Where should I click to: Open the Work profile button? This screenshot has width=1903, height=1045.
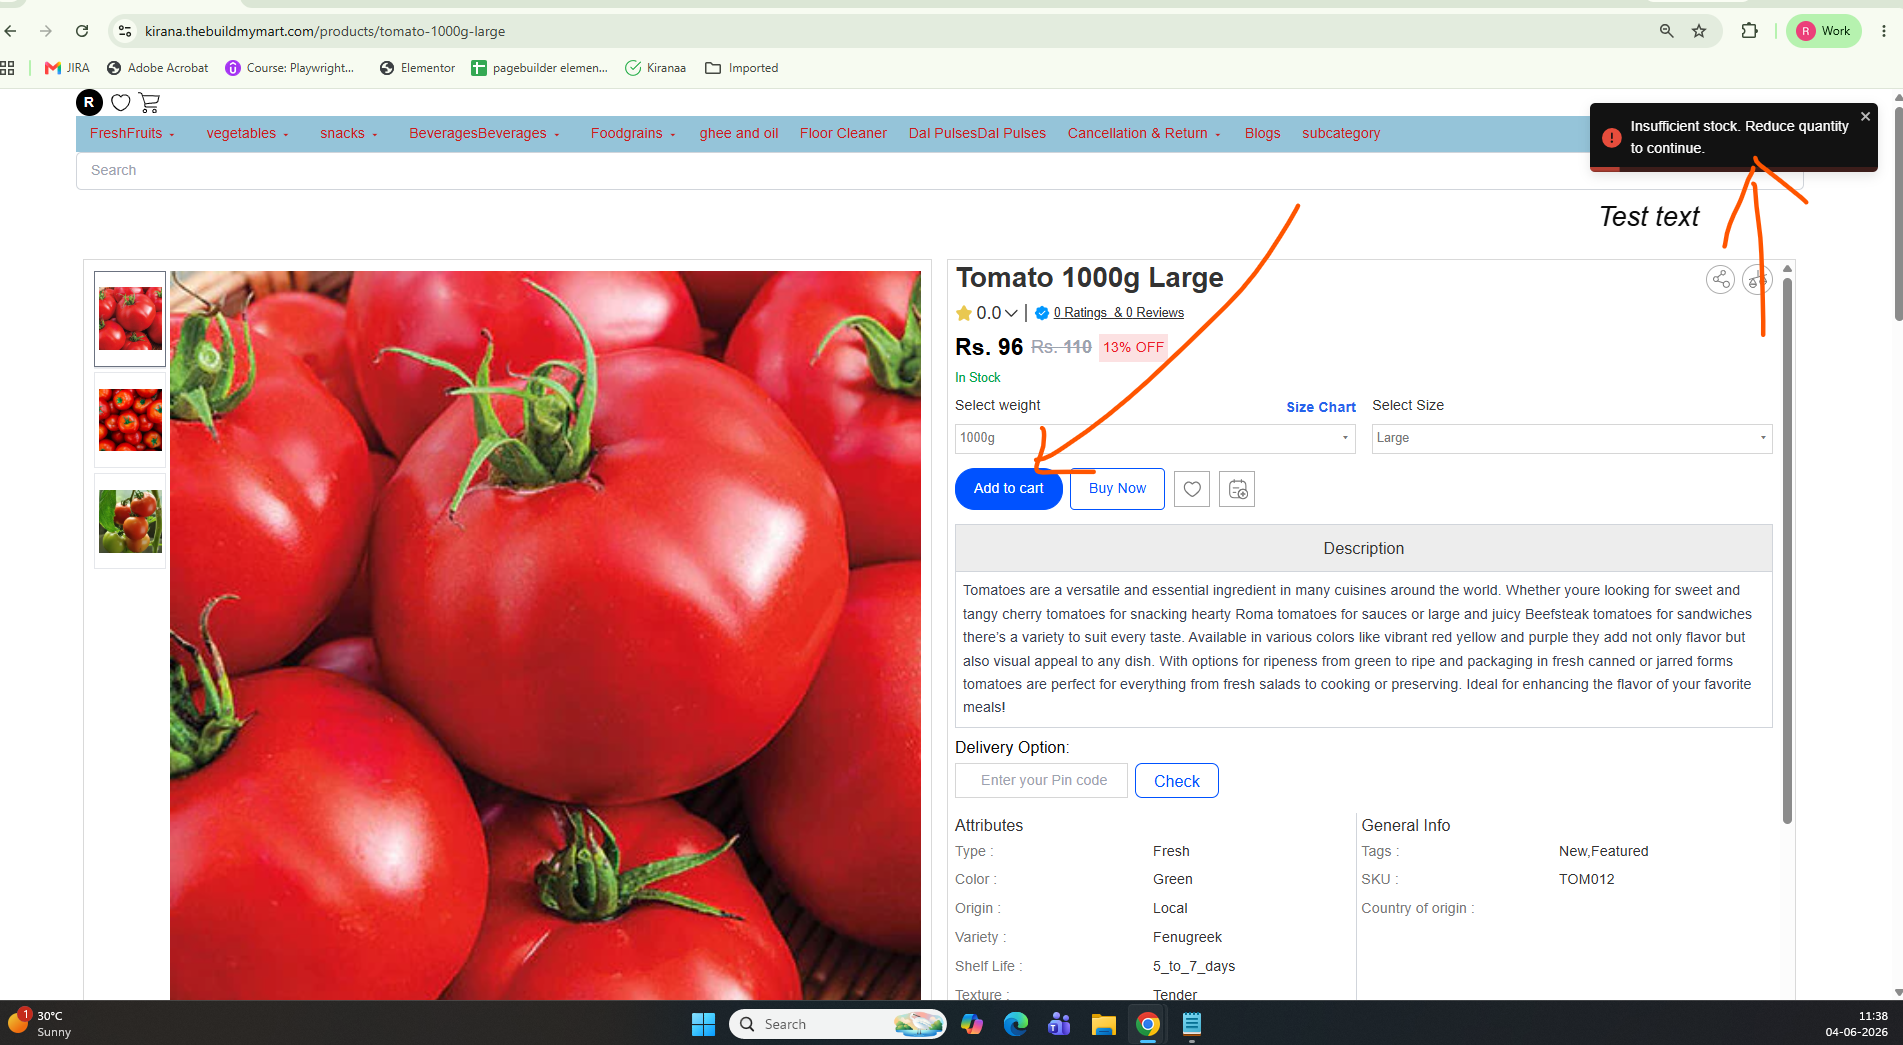tap(1824, 31)
